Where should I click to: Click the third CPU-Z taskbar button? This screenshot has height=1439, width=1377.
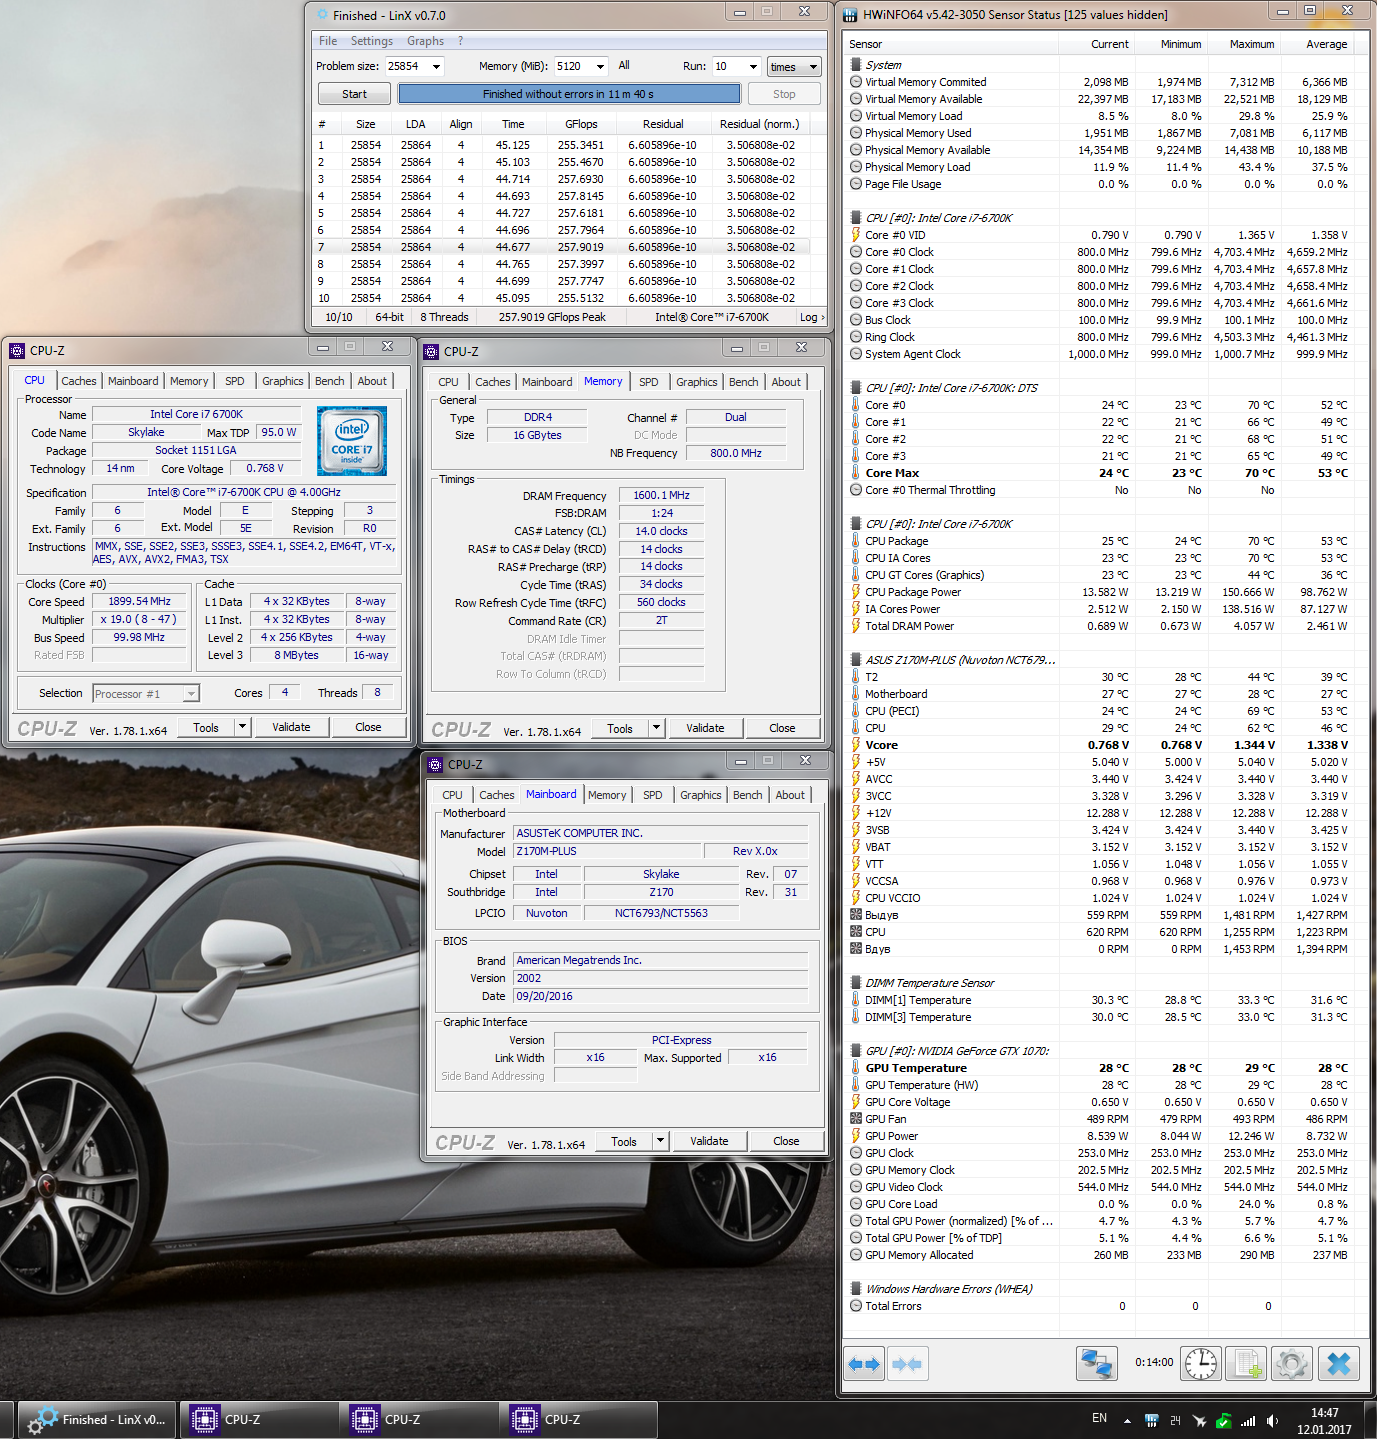(578, 1420)
